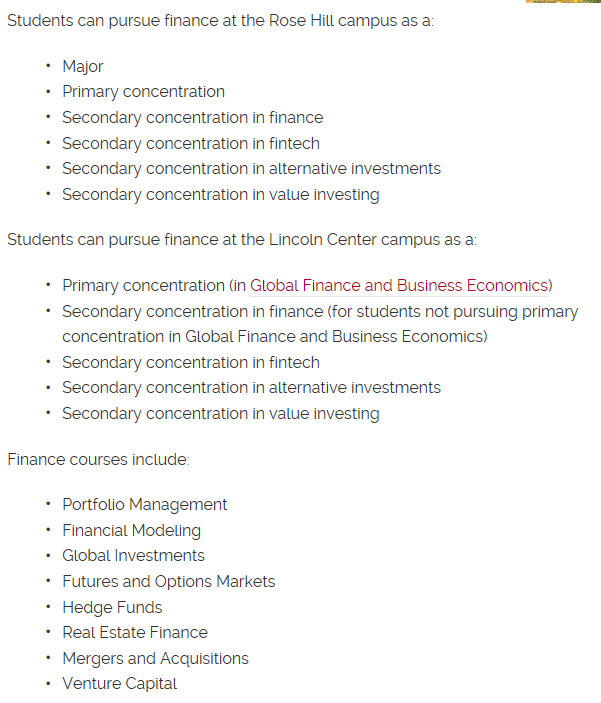Open the Global Finance and Business Economics link
The image size is (601, 703).
coord(399,286)
